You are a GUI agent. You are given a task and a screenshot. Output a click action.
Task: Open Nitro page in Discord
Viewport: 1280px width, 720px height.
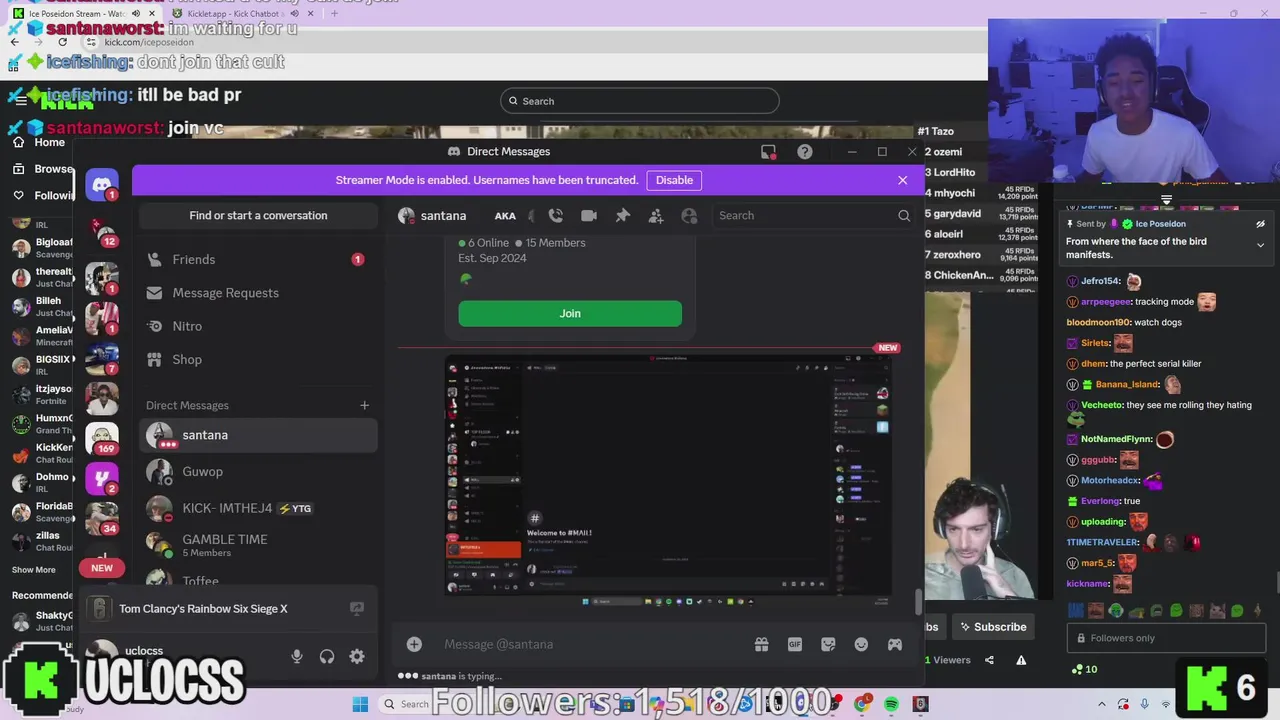click(x=258, y=326)
